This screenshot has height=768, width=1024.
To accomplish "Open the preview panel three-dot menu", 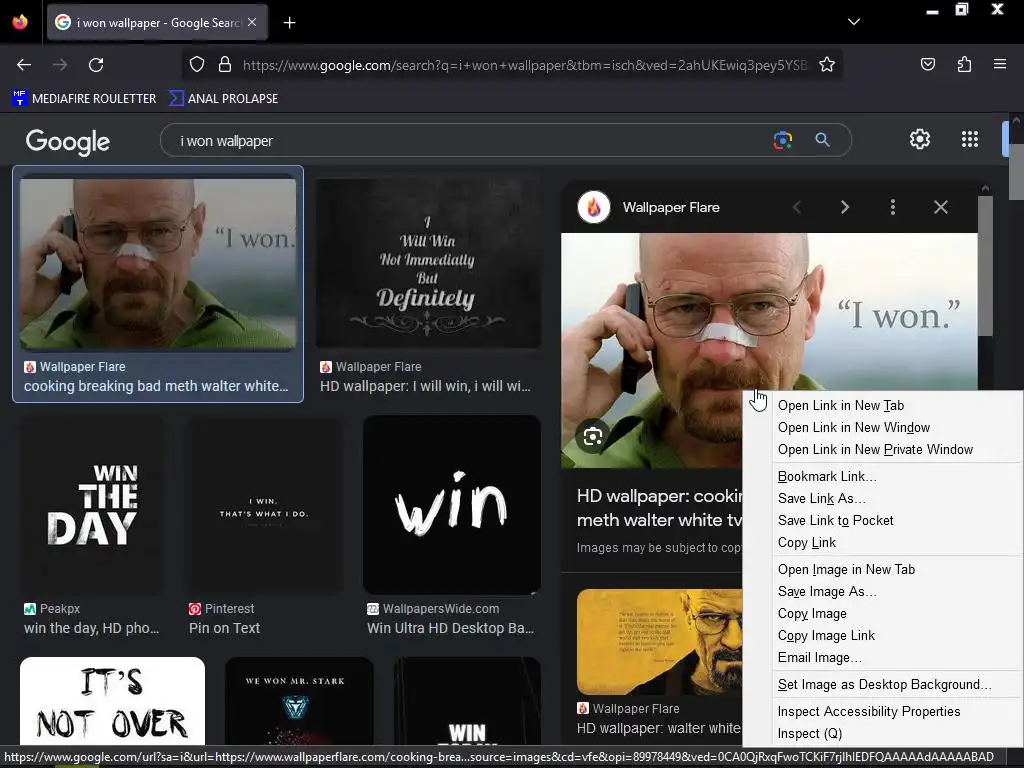I will click(x=893, y=207).
